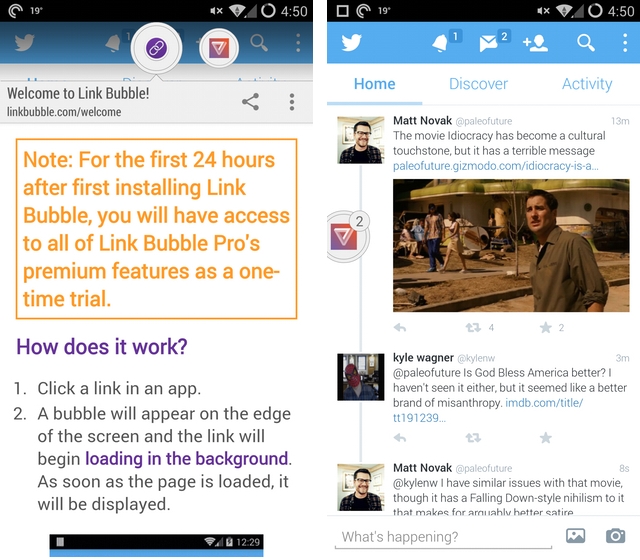Favorite kyle wagner's tweet
Image resolution: width=640 pixels, height=560 pixels.
546,438
